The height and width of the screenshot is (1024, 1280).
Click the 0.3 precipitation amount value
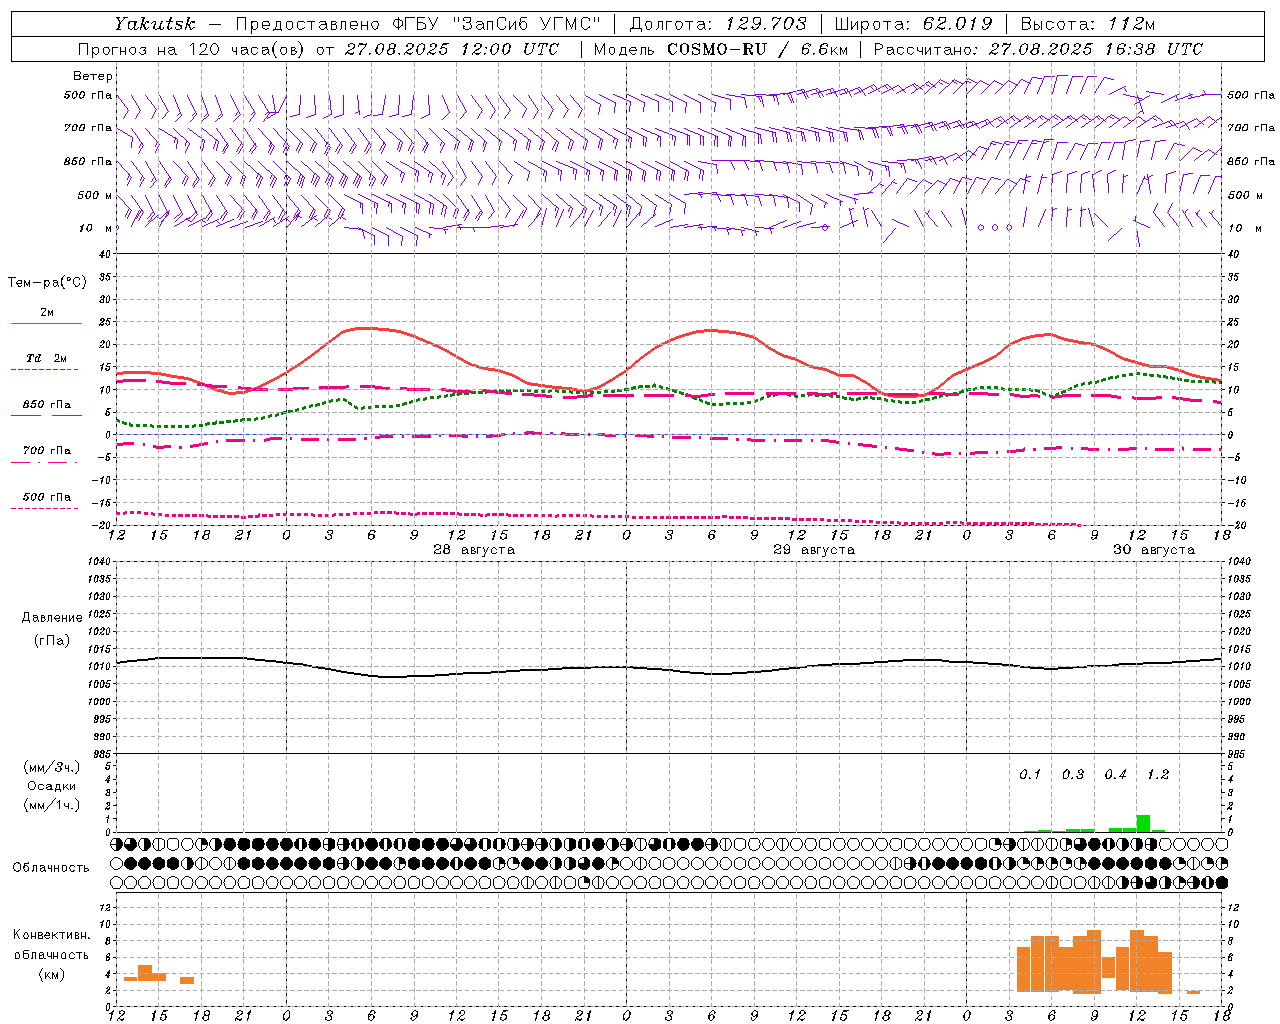[x=1073, y=775]
